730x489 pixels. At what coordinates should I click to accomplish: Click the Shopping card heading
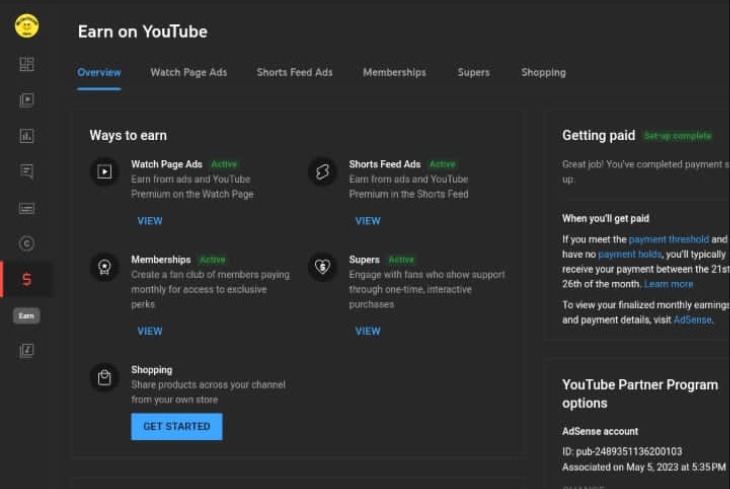tap(151, 370)
